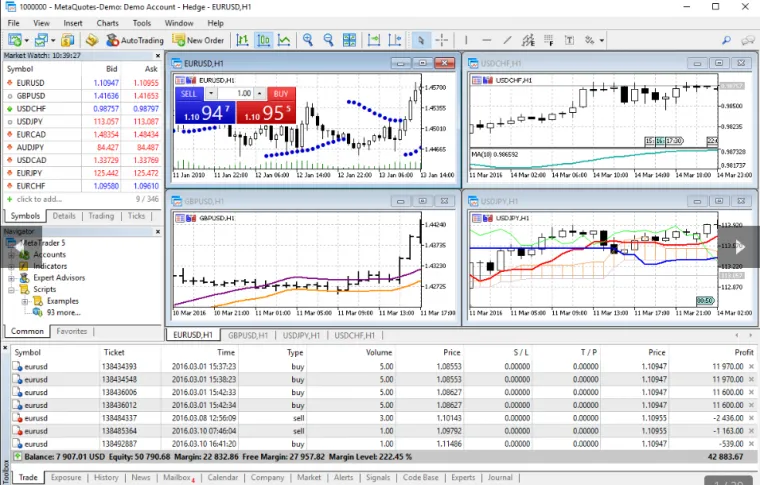
Task: Open the objects shapes dropdown arrow
Action: [x=602, y=41]
